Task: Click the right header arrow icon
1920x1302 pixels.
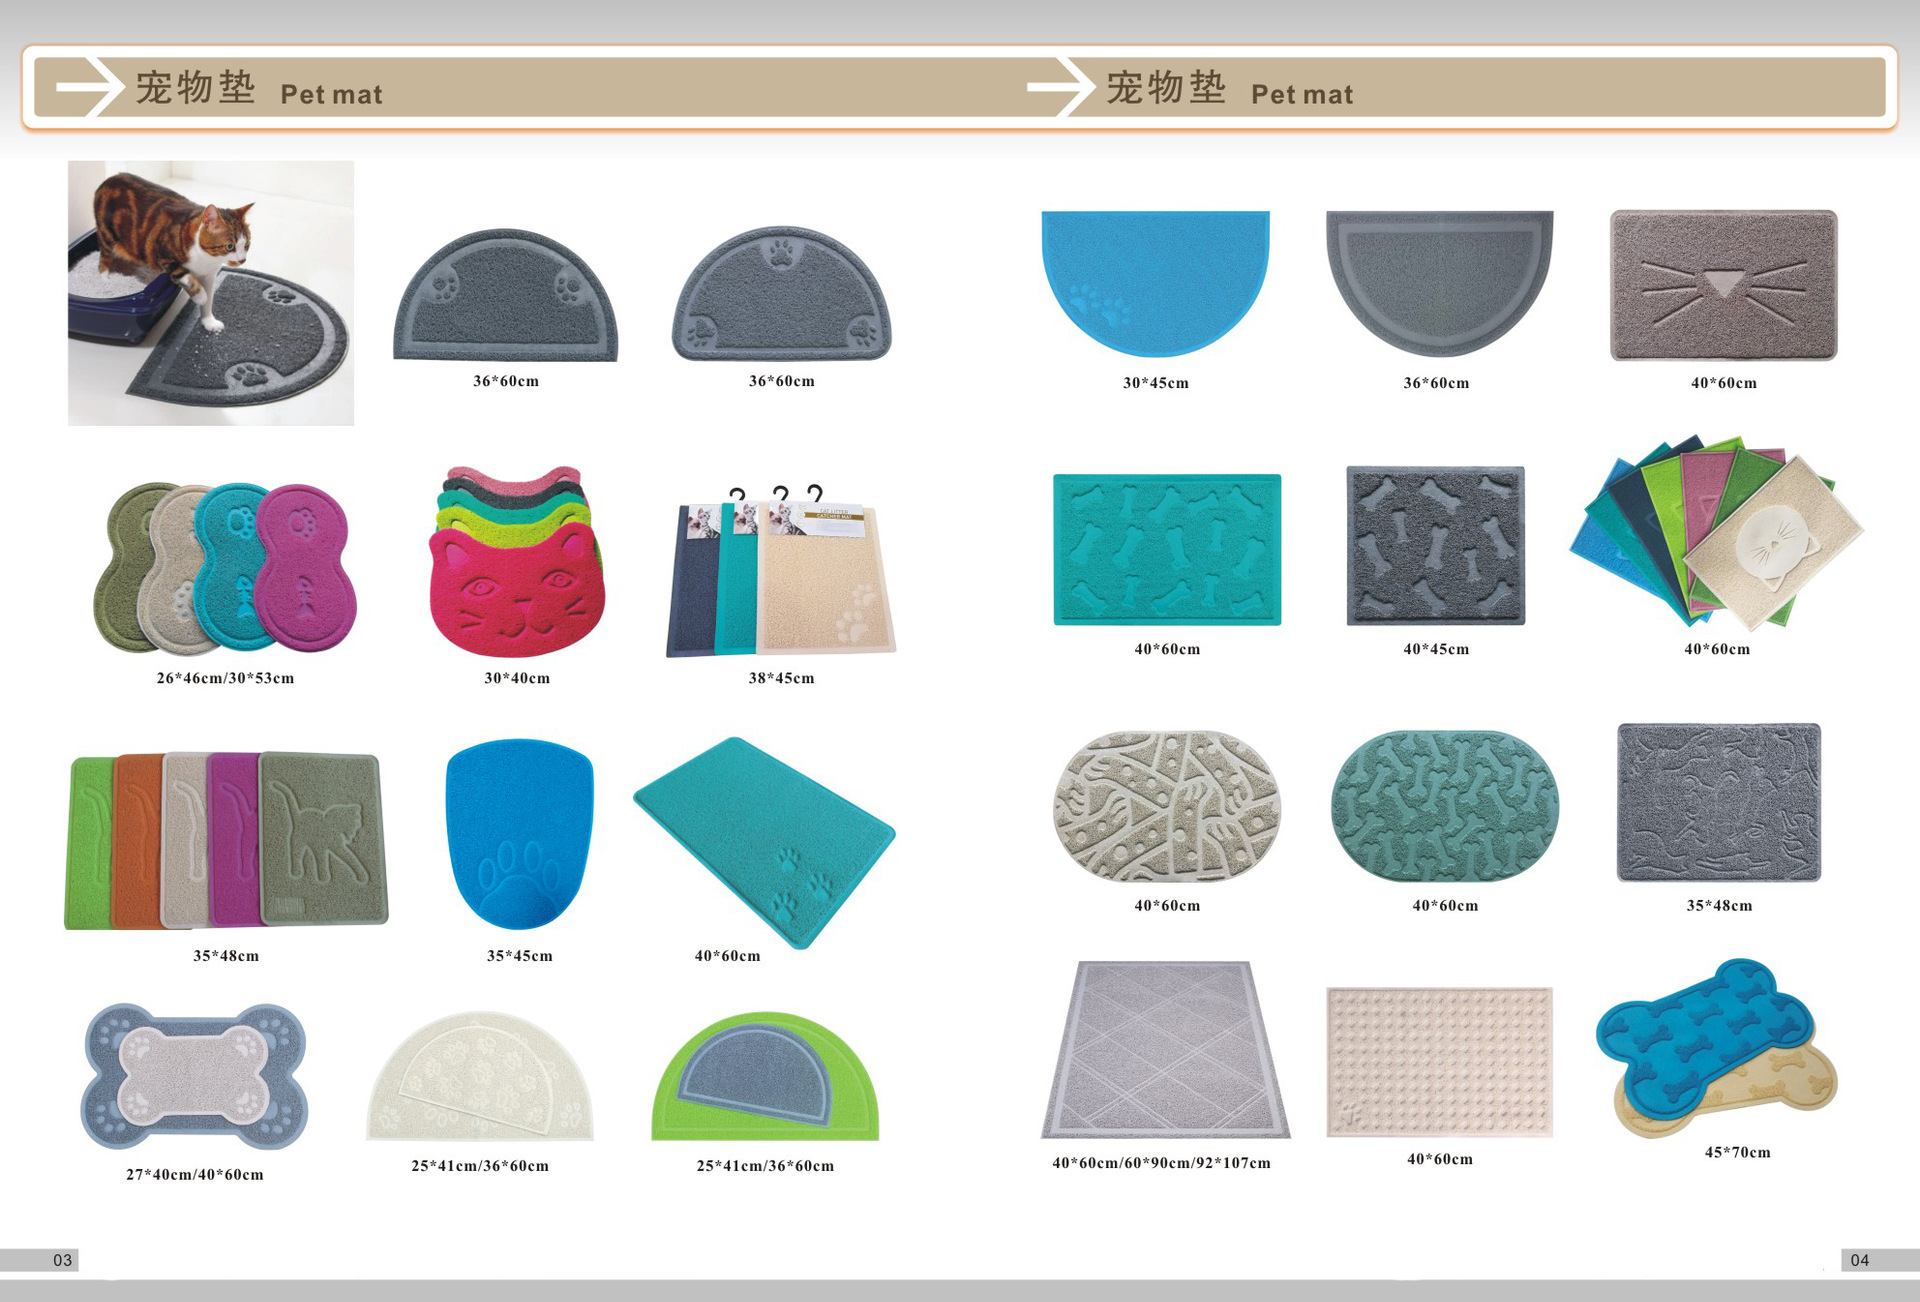Action: tap(1058, 87)
